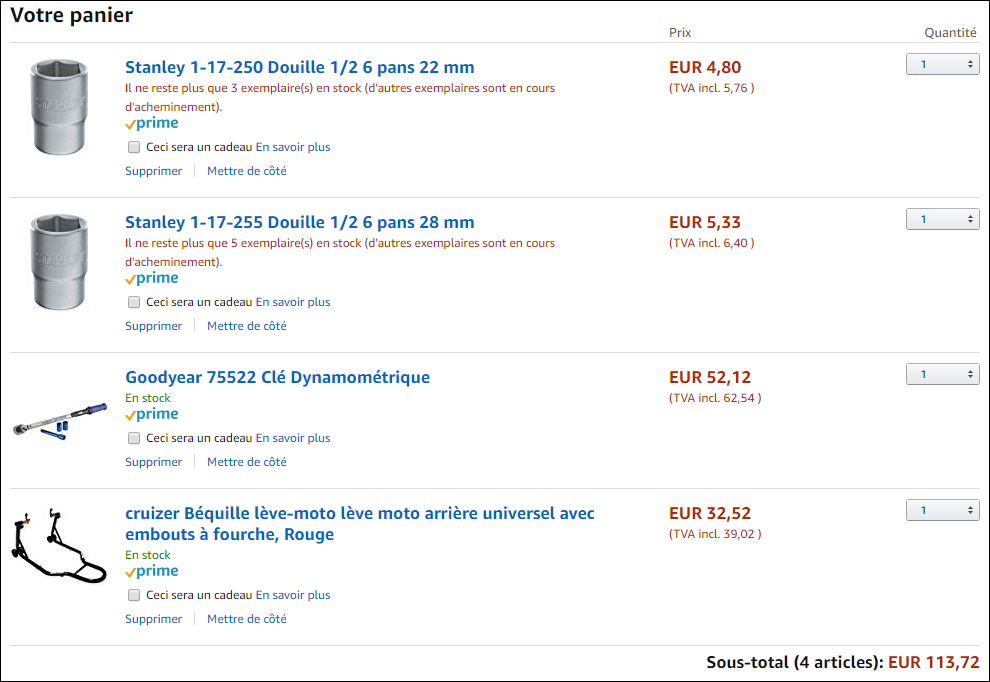Click Mettre de côté for Stanley 28 mm
This screenshot has height=682, width=990.
pos(246,326)
